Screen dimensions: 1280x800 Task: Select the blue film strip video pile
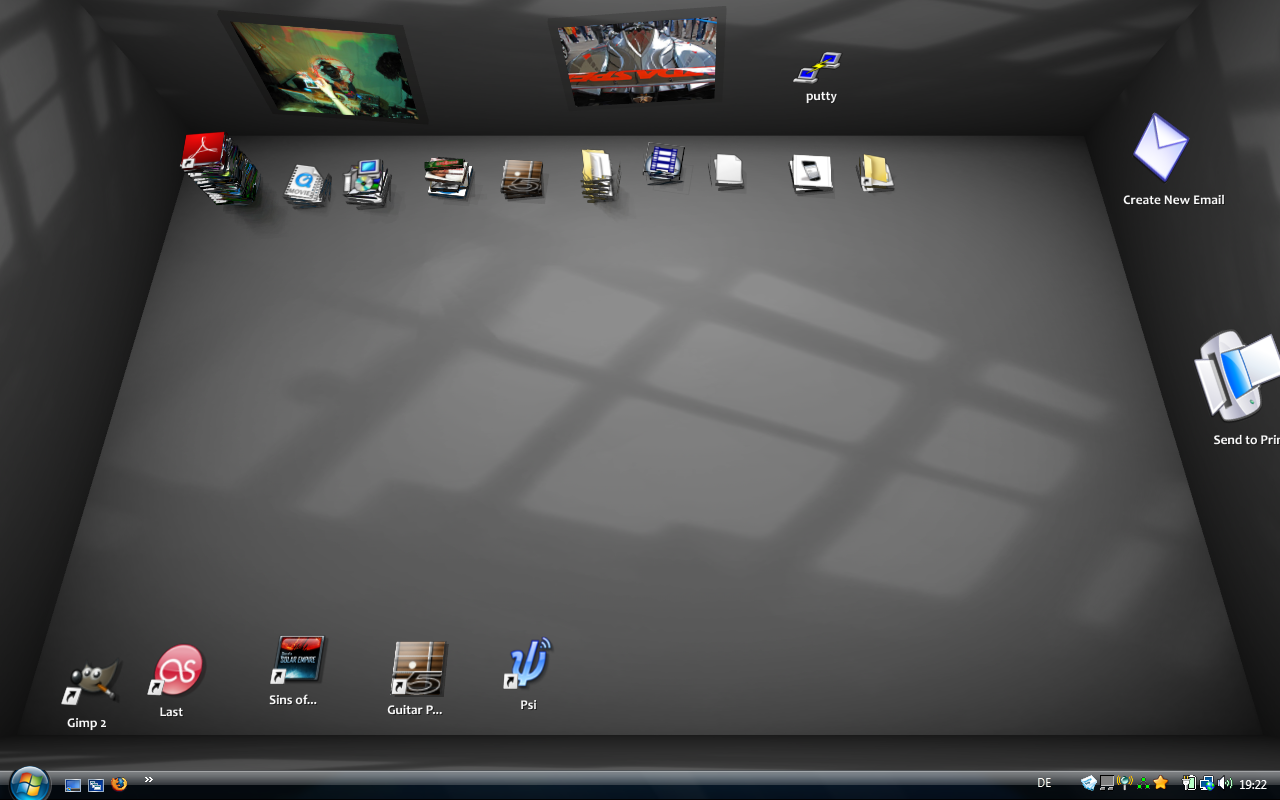point(663,164)
